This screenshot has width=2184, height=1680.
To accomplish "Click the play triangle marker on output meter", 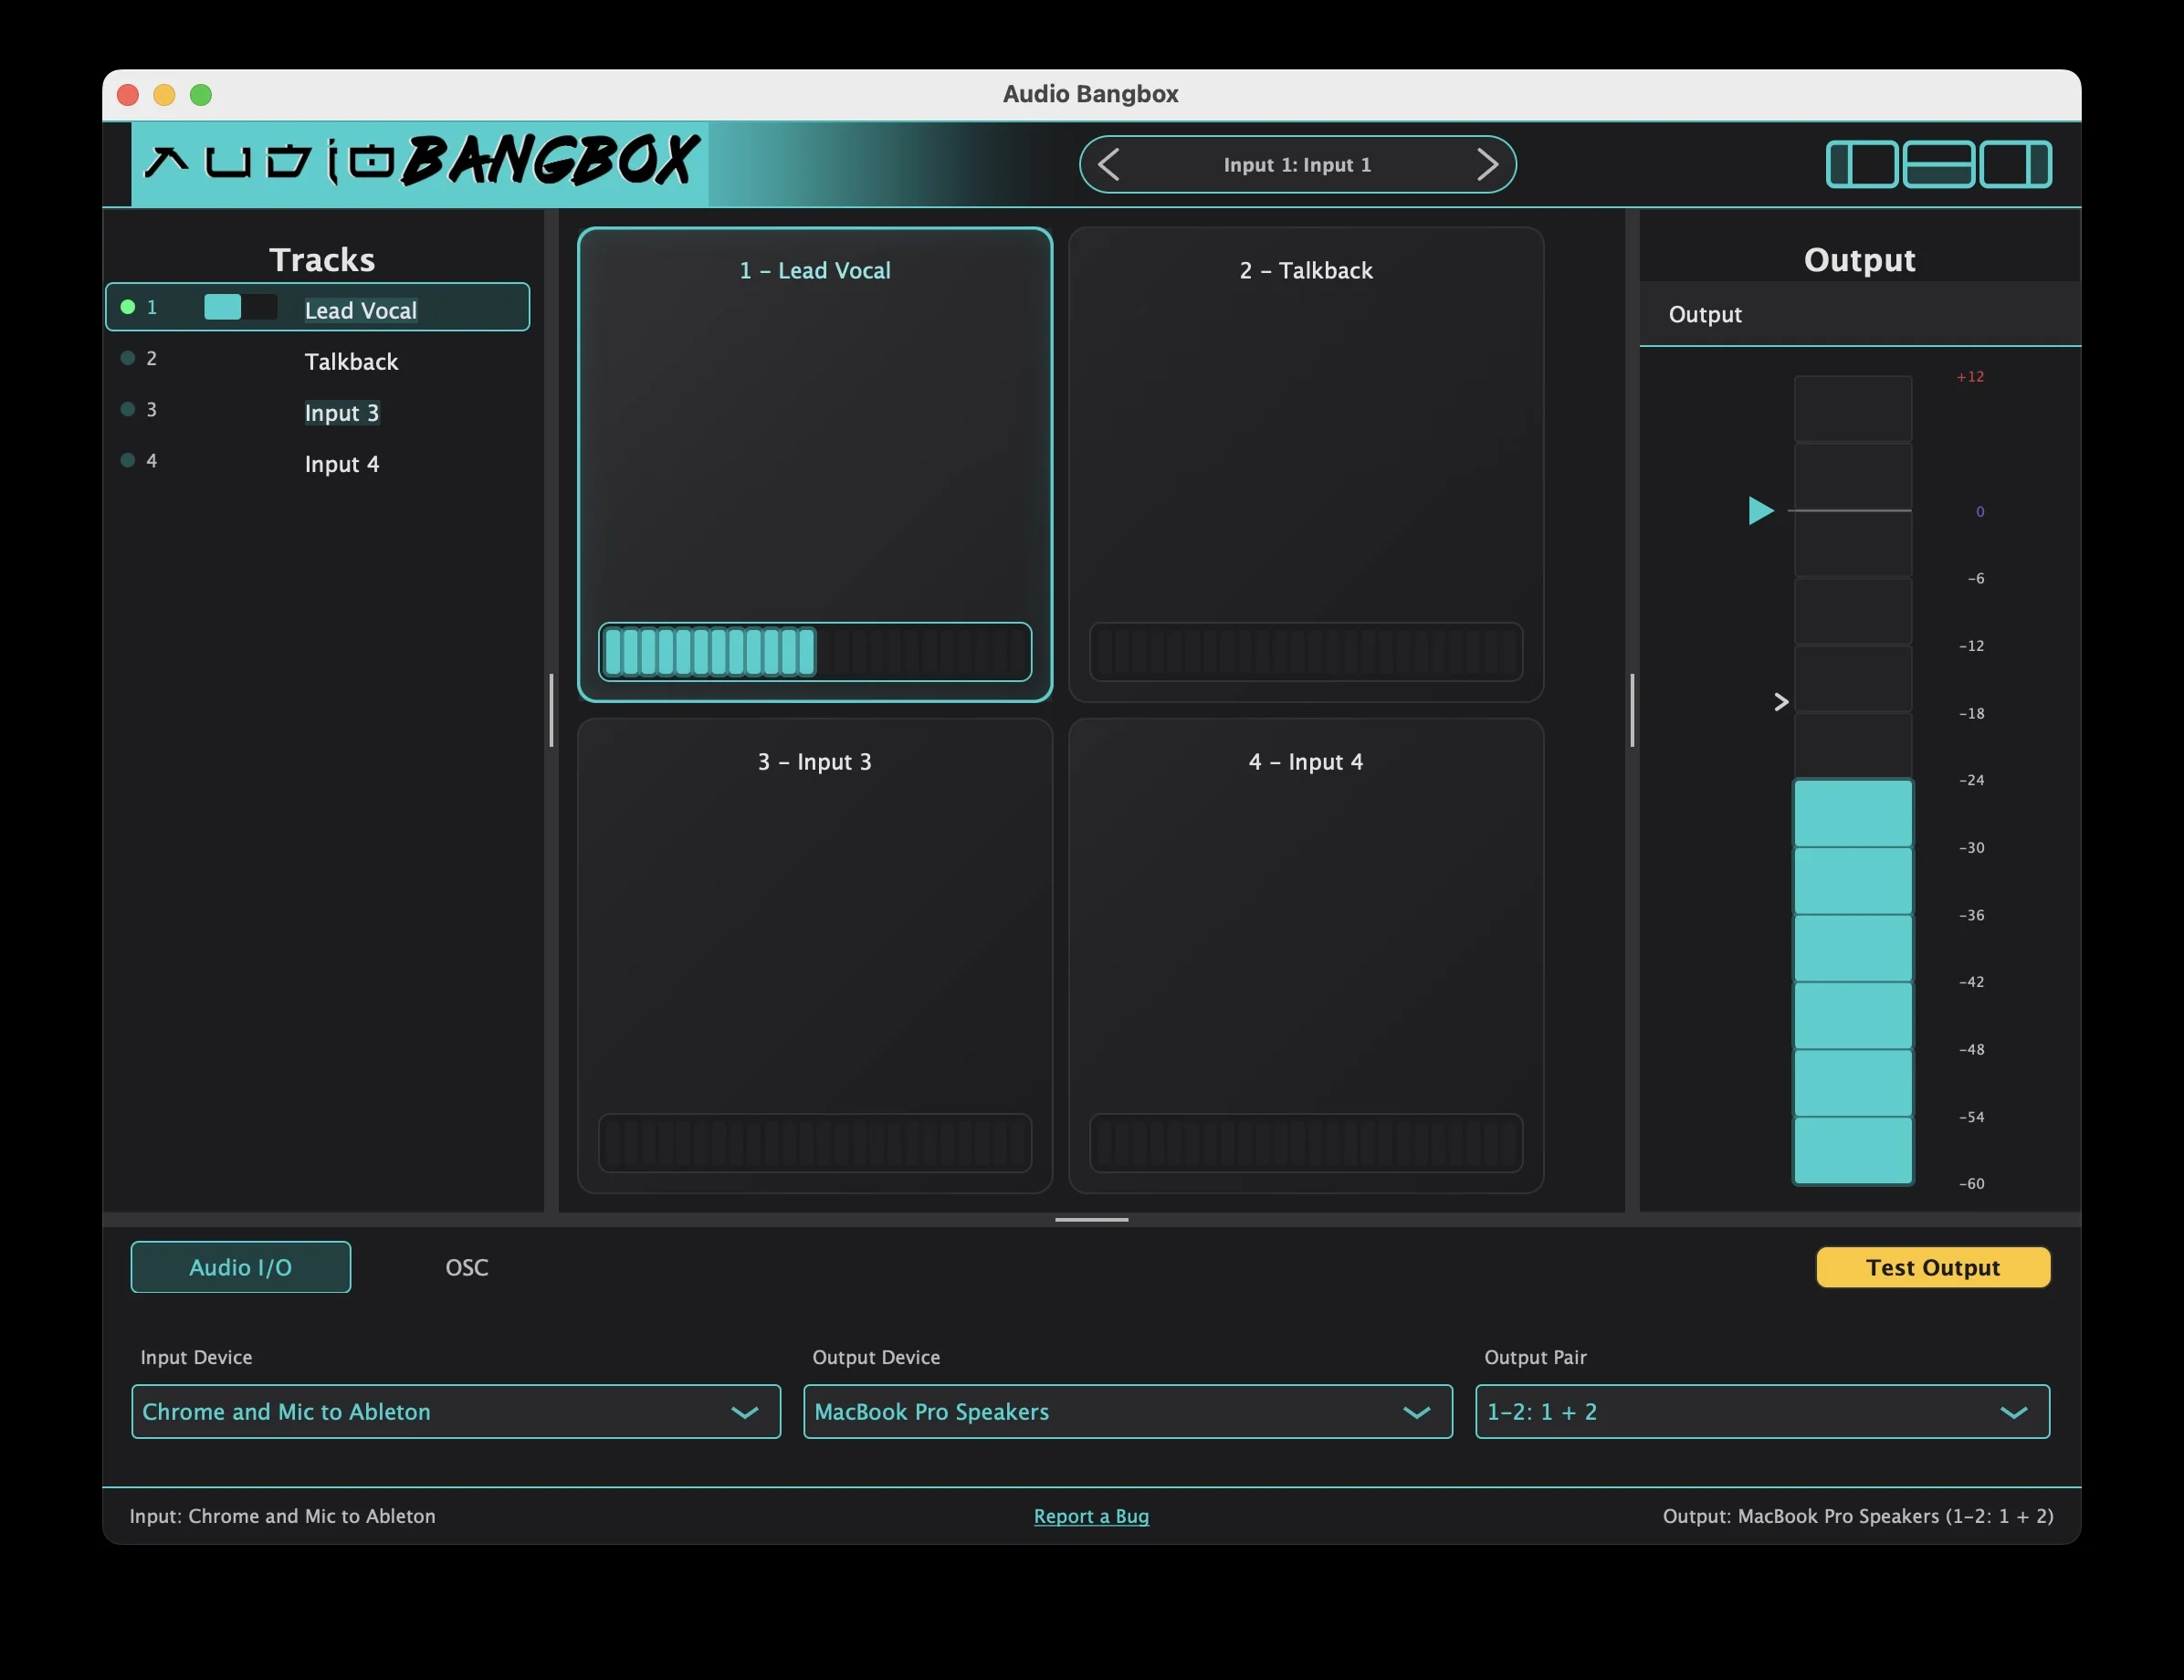I will (1761, 511).
